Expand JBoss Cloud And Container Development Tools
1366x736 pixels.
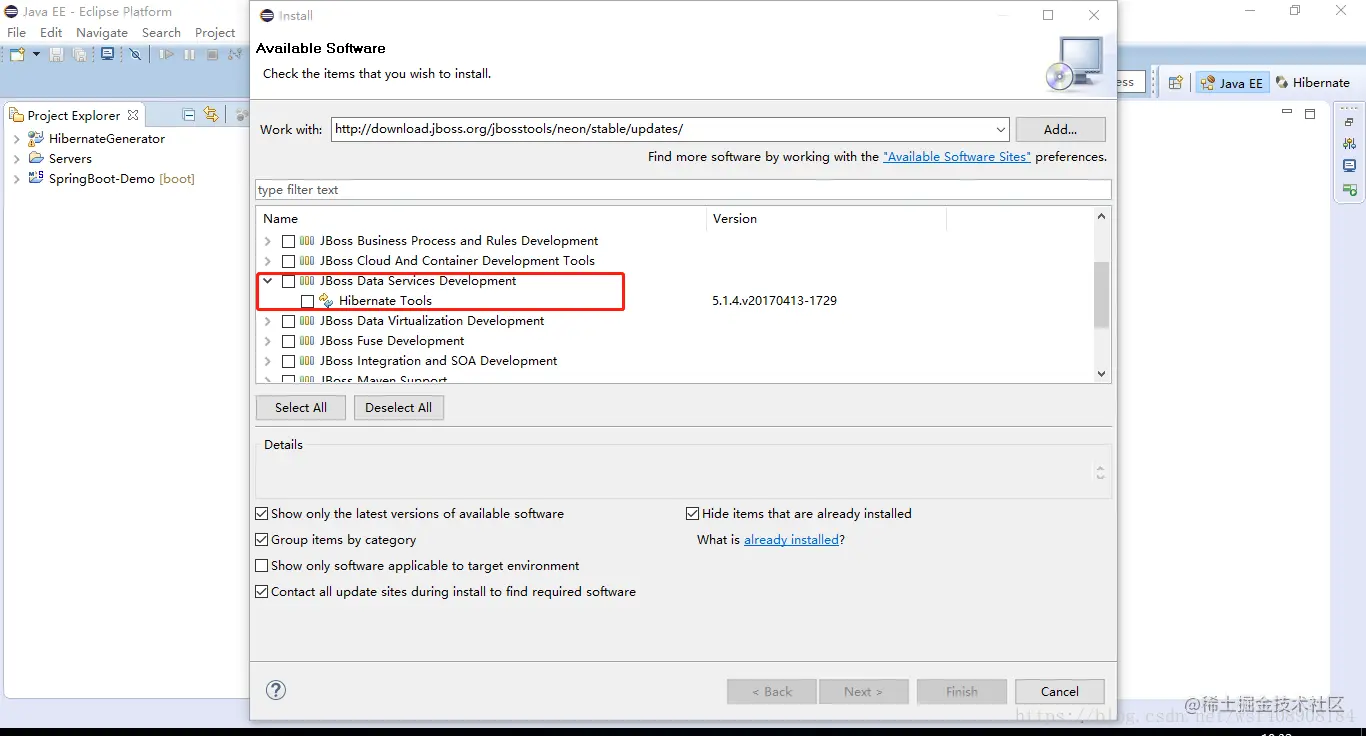267,261
